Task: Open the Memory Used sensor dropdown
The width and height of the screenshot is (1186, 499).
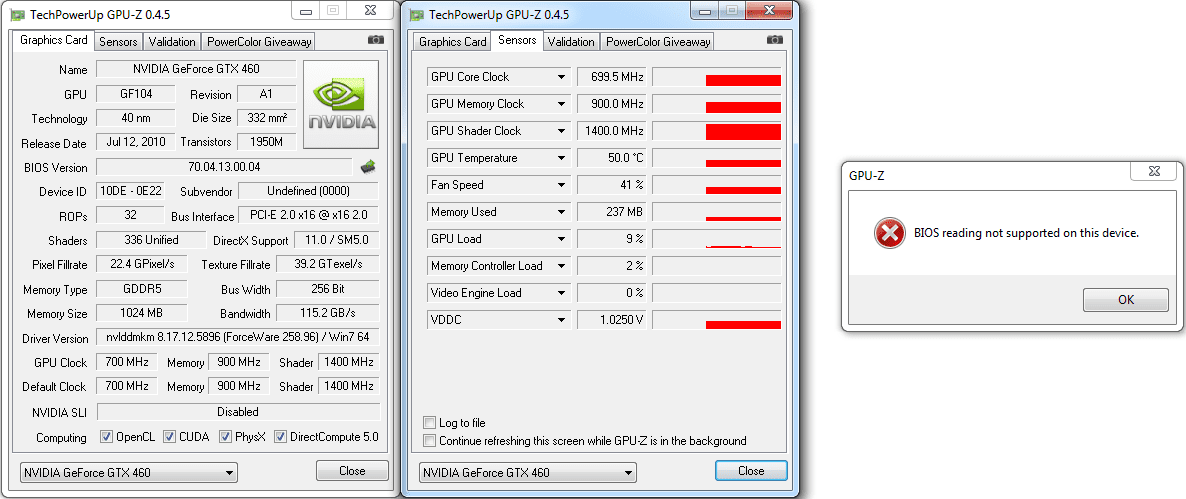Action: pyautogui.click(x=561, y=212)
